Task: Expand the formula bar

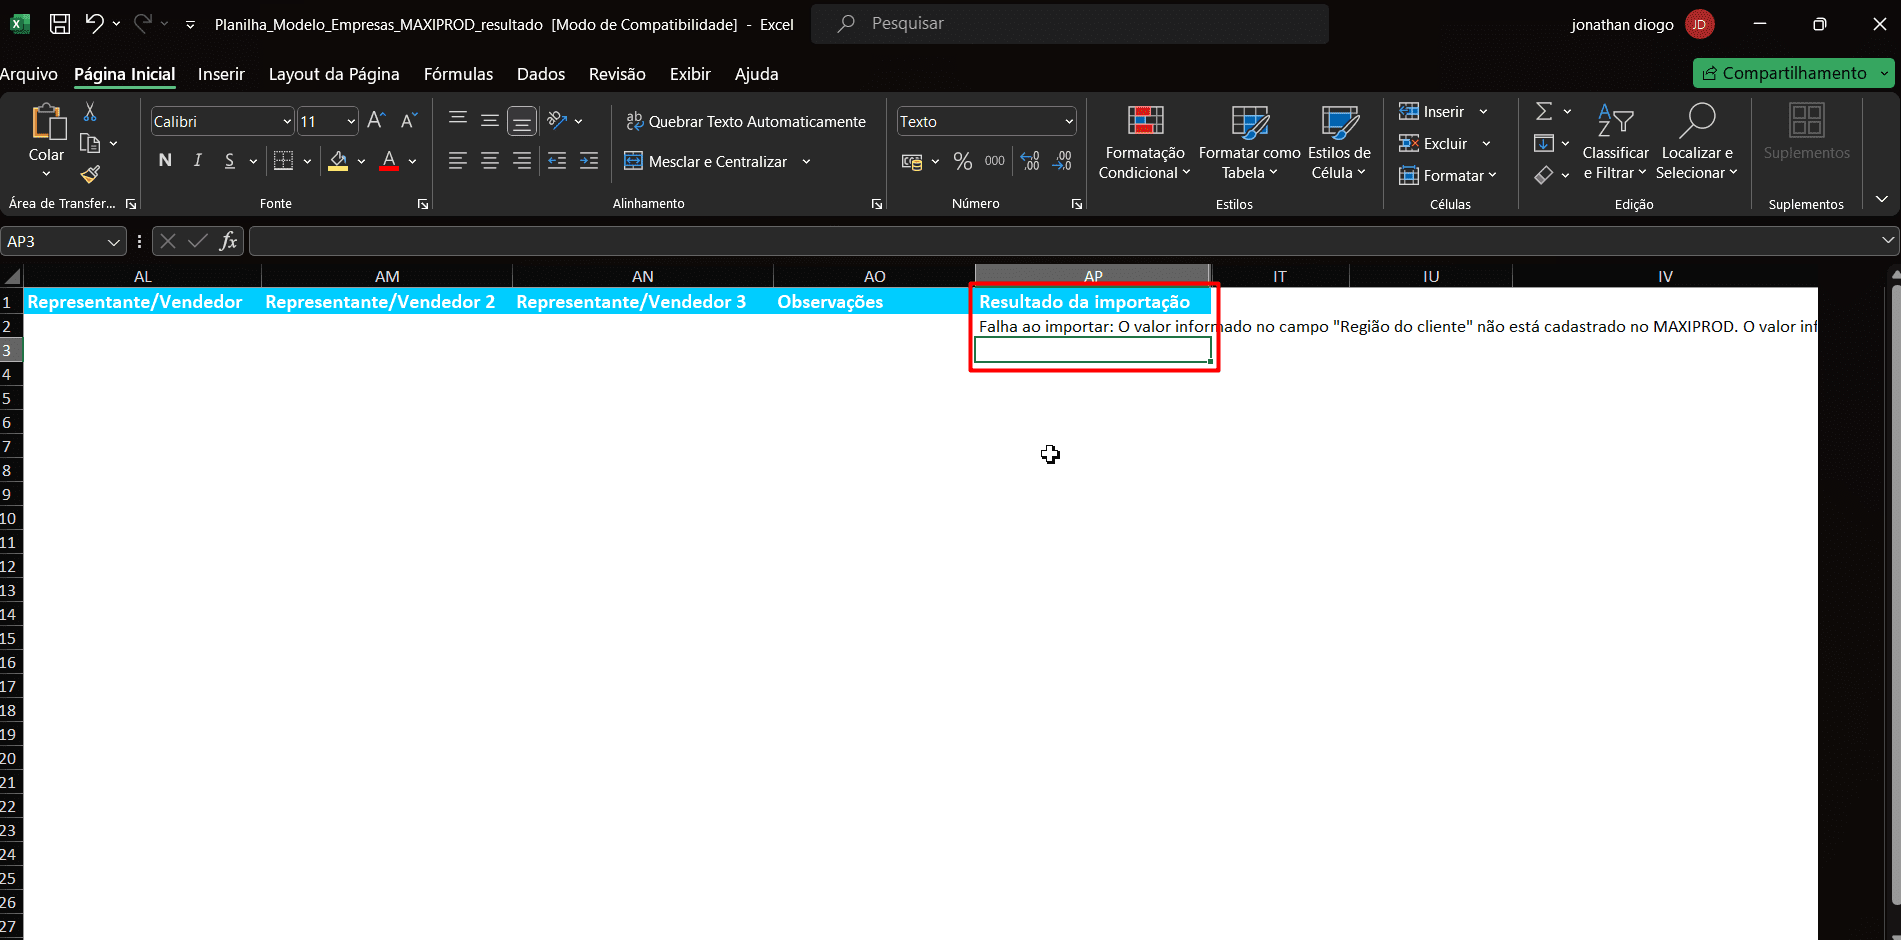Action: click(x=1888, y=240)
